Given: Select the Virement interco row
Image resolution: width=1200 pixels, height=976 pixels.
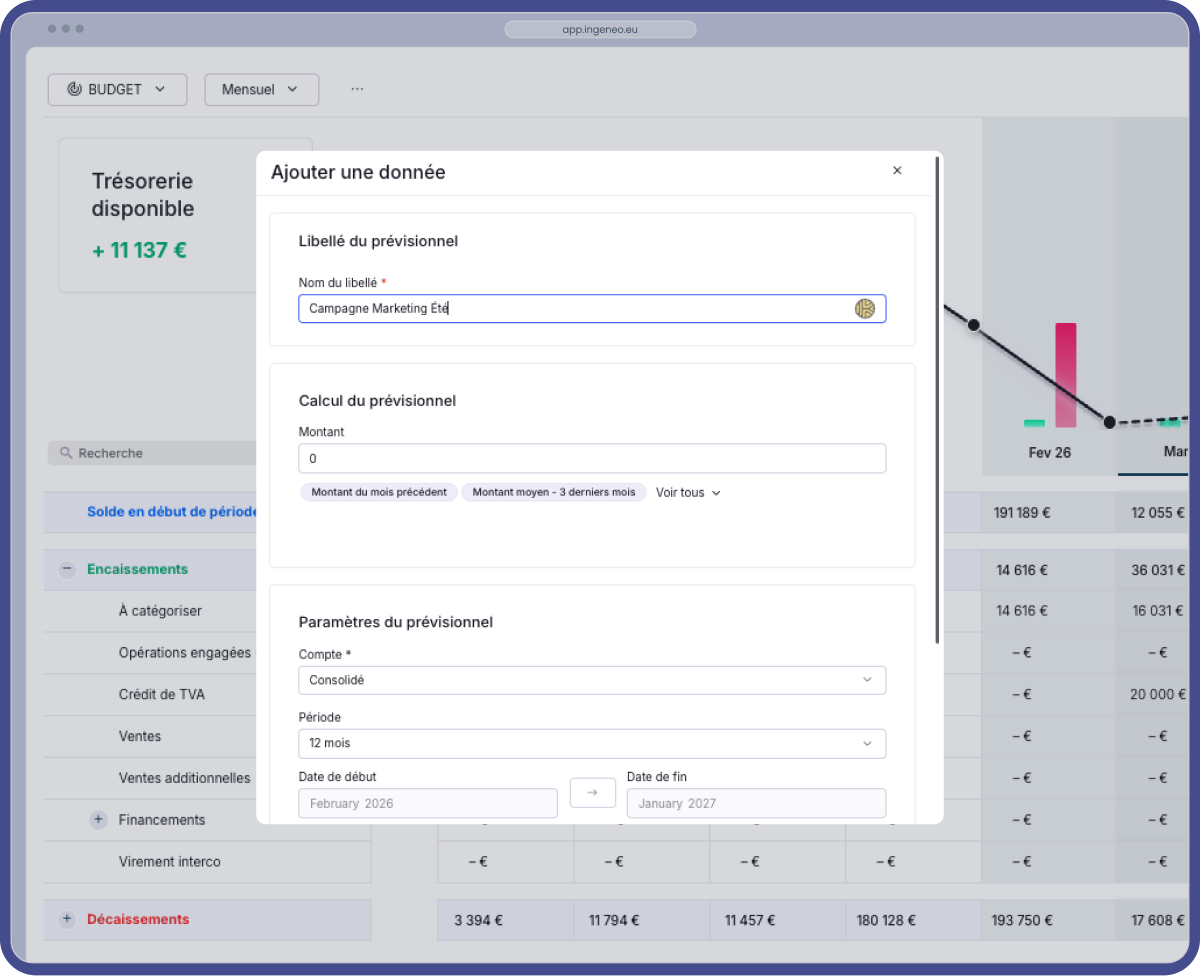Looking at the screenshot, I should point(169,861).
